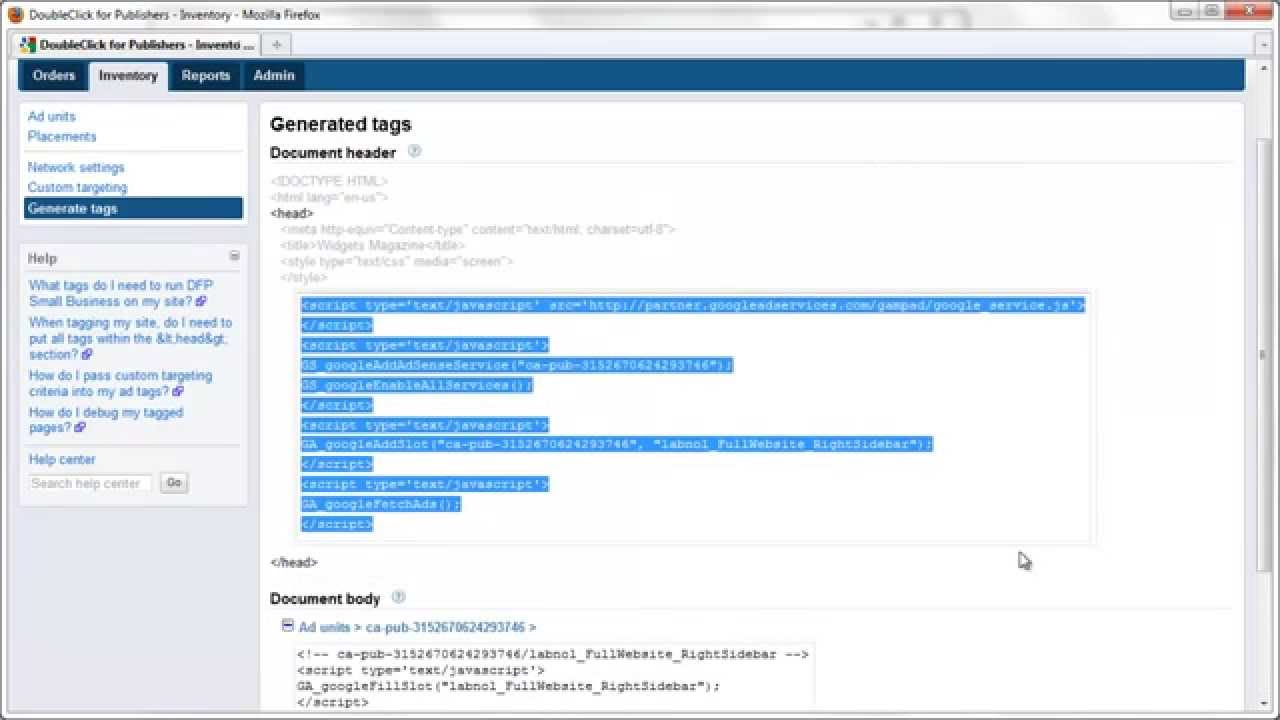The width and height of the screenshot is (1280, 720).
Task: Click external link icon after 'DFP Small Business' question
Action: pos(201,301)
